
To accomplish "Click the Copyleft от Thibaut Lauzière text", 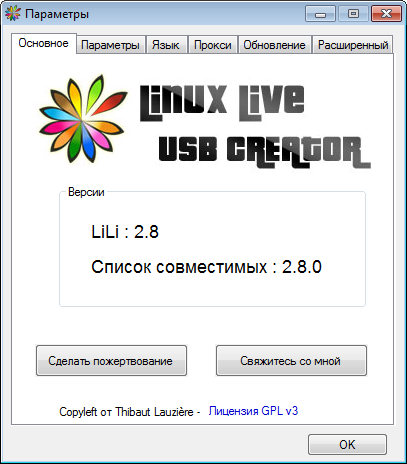I will (x=126, y=412).
